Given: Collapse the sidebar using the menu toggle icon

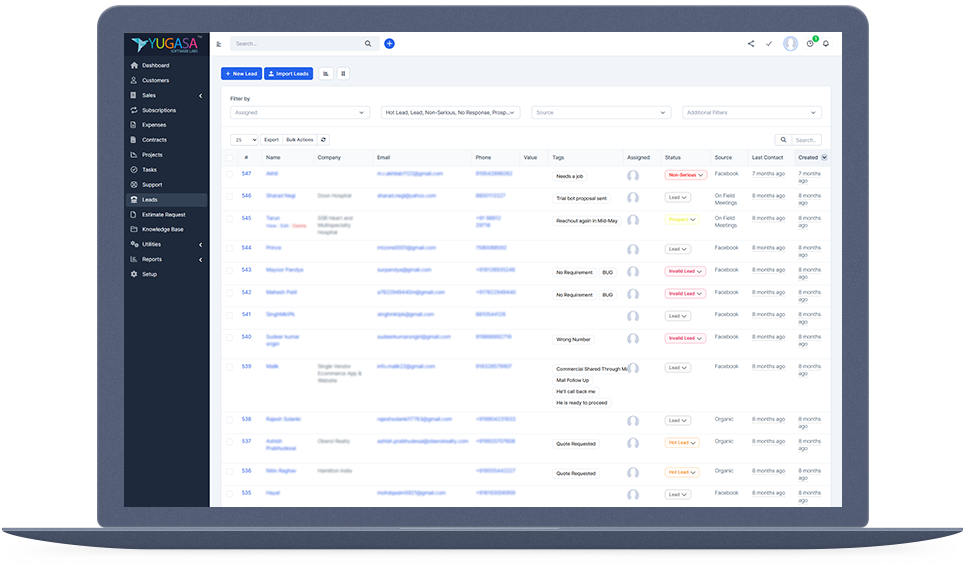Looking at the screenshot, I should coord(219,44).
